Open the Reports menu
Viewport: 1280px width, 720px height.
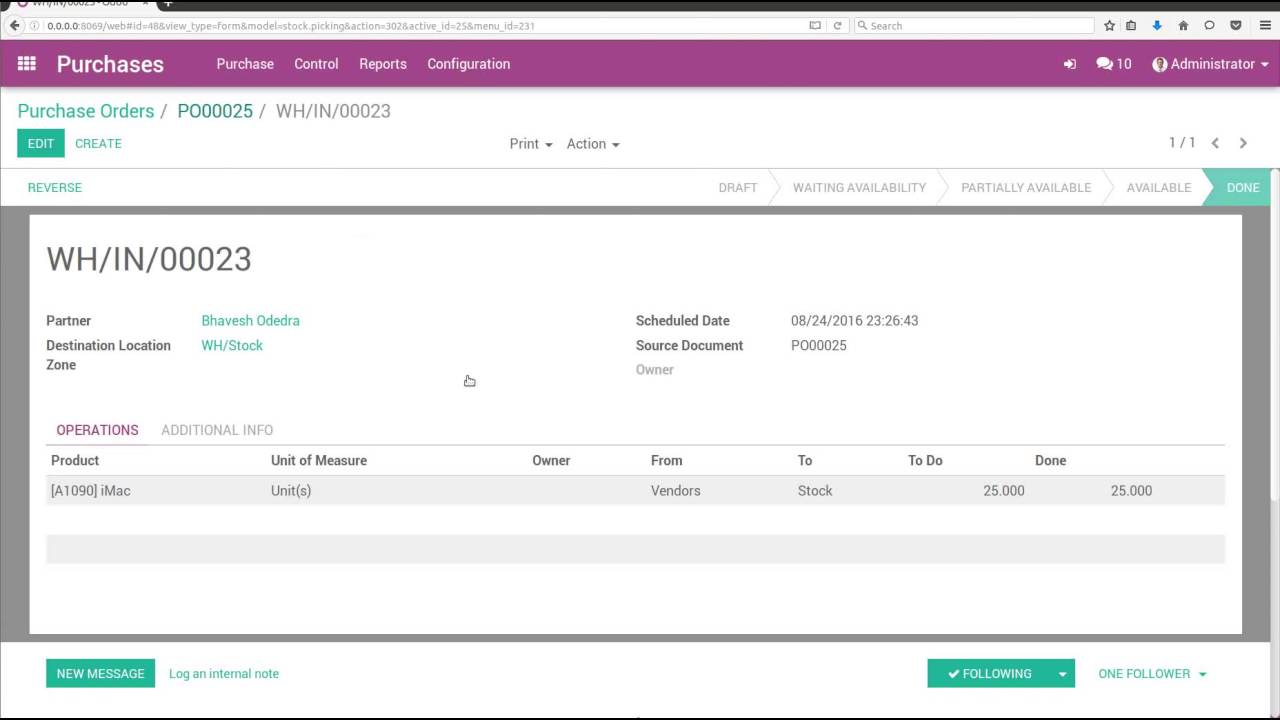point(383,64)
